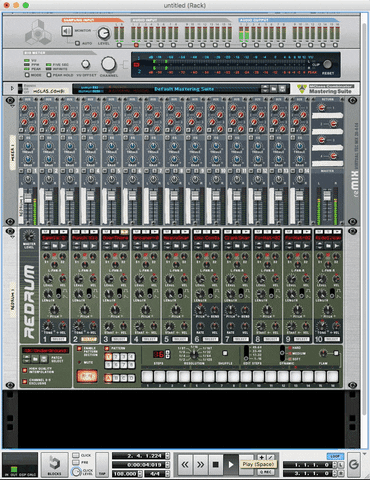The image size is (370, 480).
Task: Save the Mastering Suite patch with disk icon
Action: pos(283,89)
